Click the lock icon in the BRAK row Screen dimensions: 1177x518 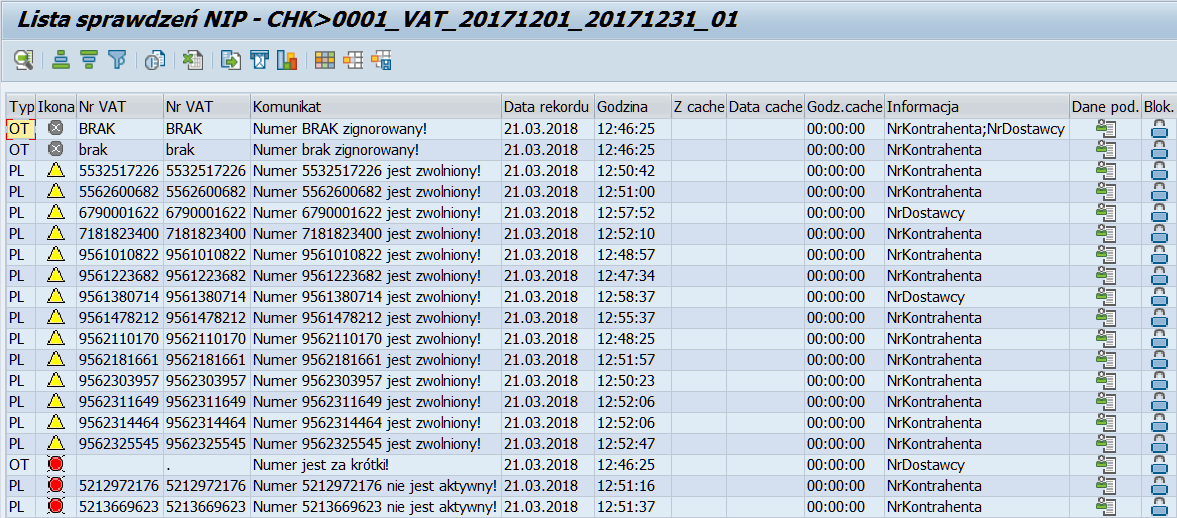[1159, 129]
